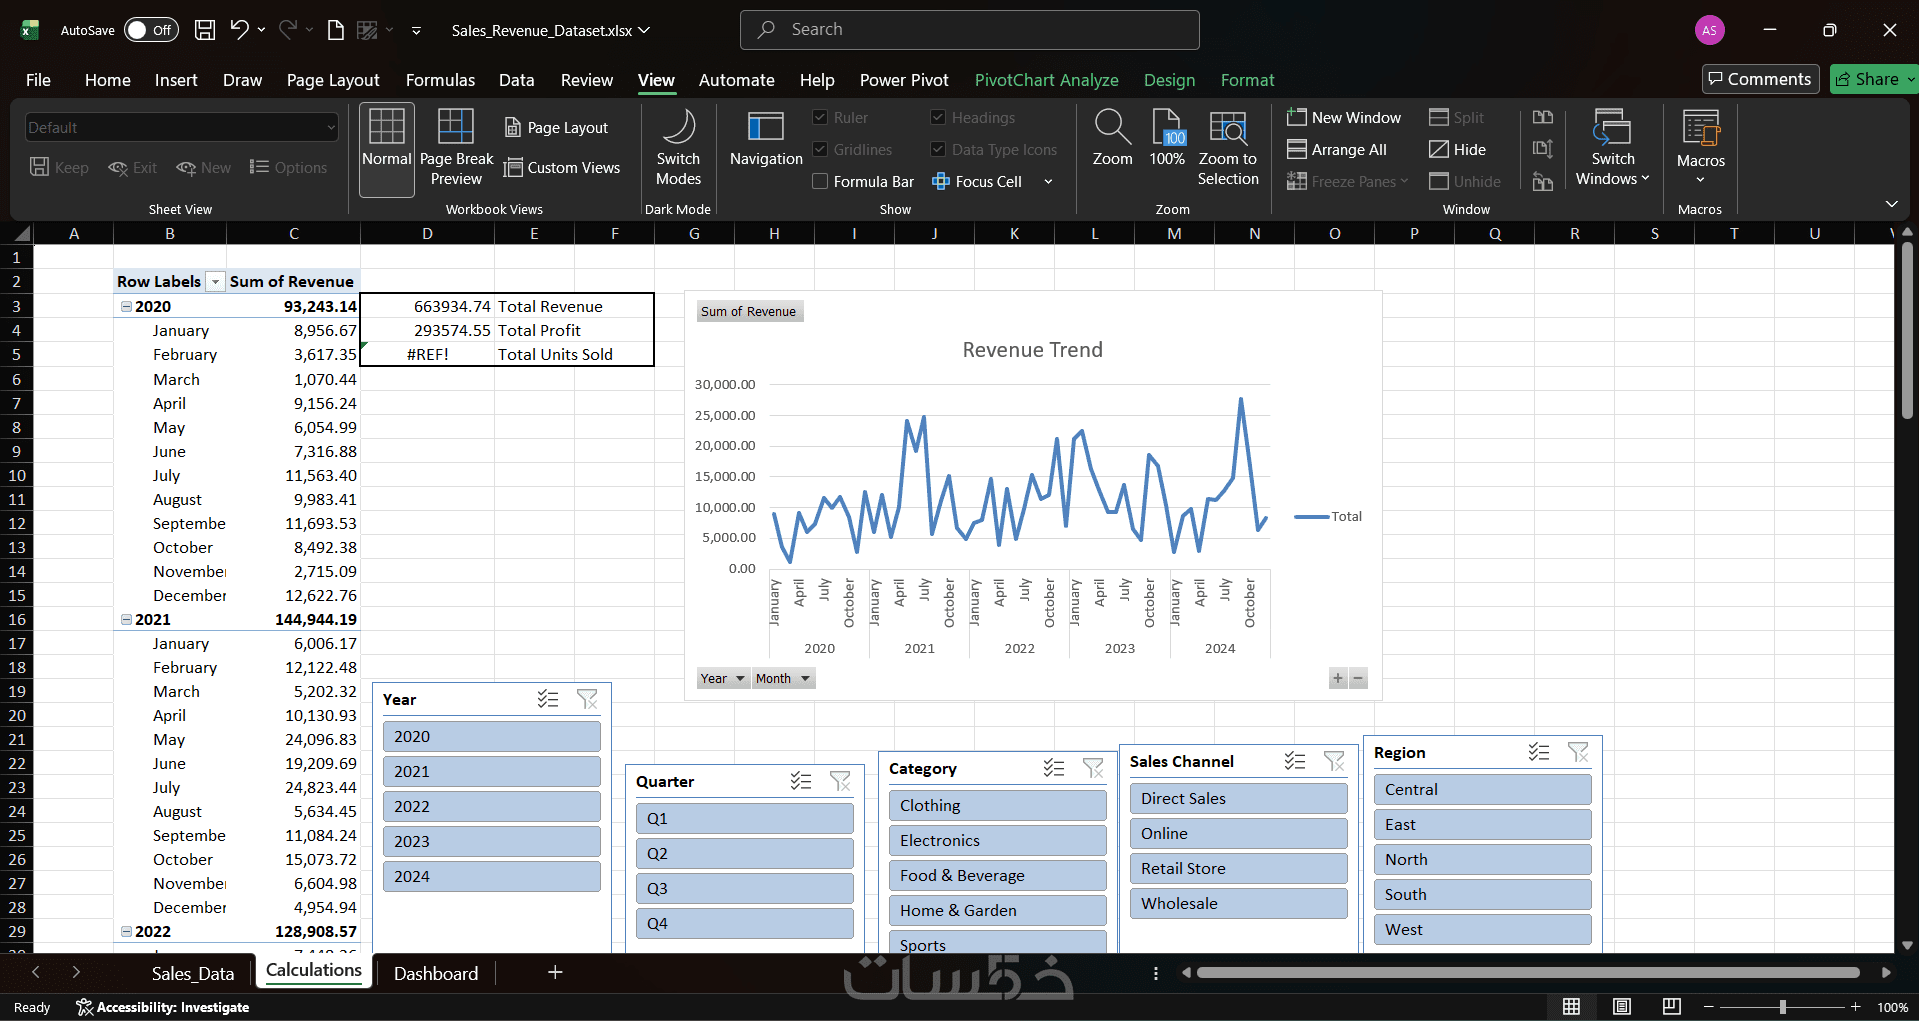Open the PivotChart Analyze ribbon tab
Image resolution: width=1919 pixels, height=1021 pixels.
coord(1046,80)
